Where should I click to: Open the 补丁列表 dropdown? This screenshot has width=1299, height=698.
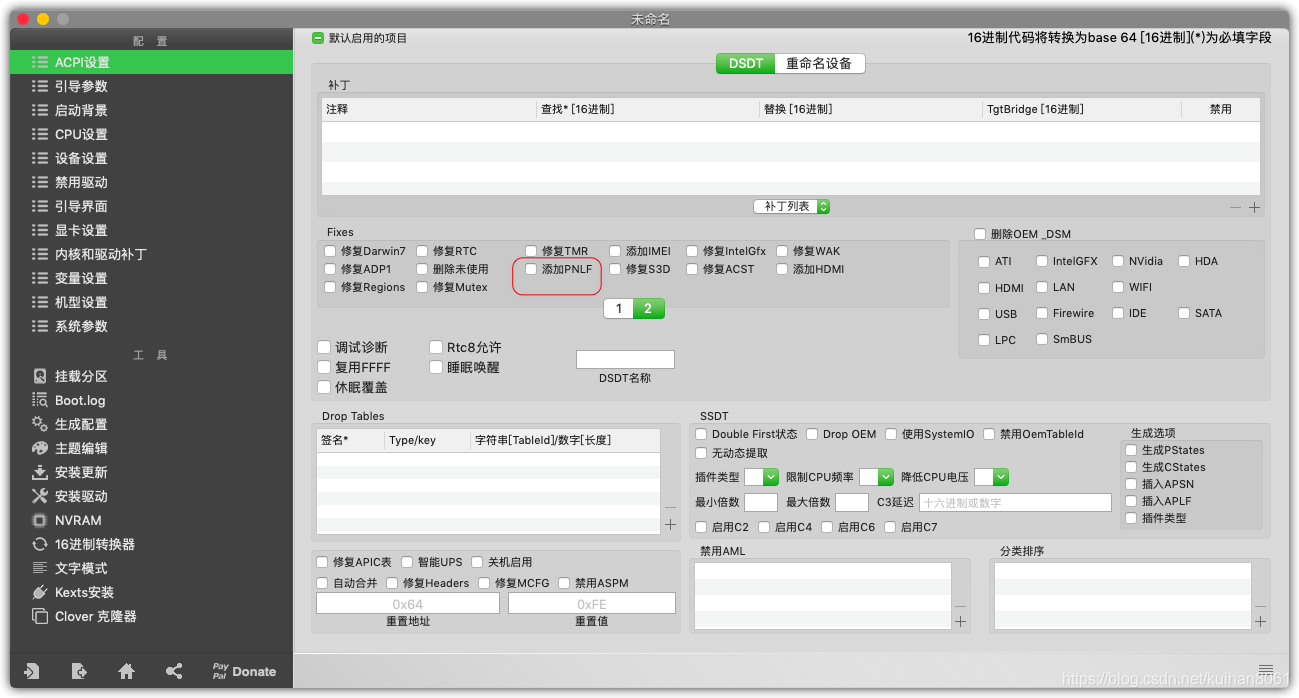pos(792,206)
